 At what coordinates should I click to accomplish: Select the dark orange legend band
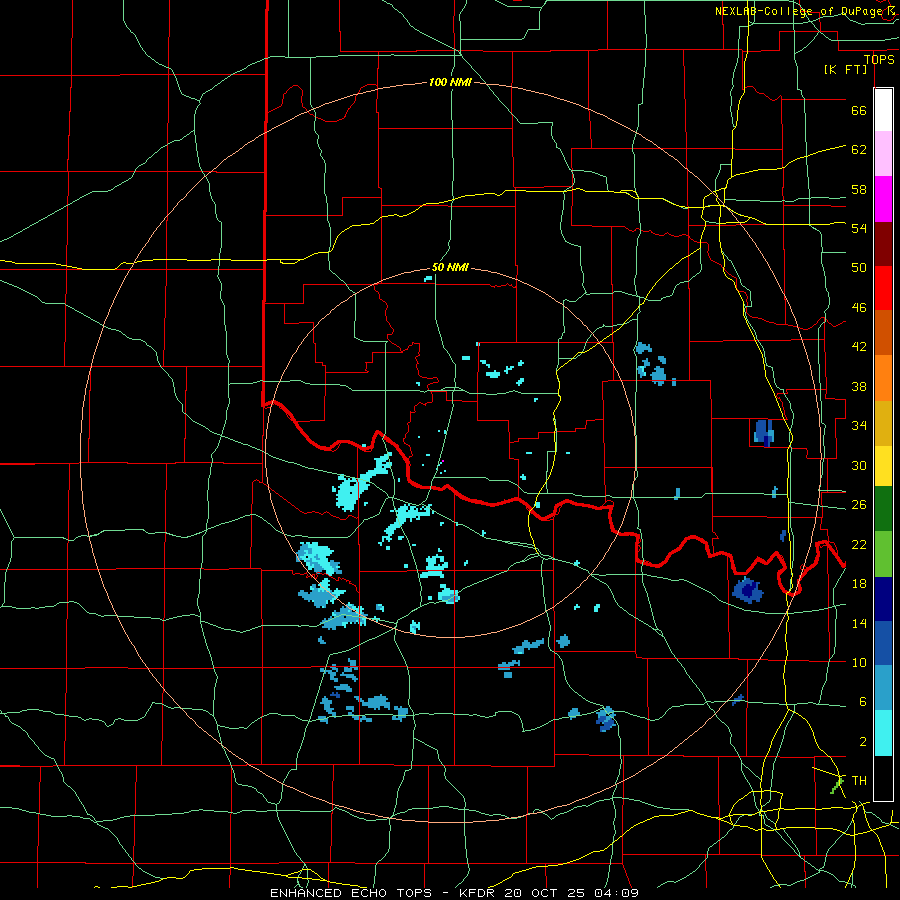click(x=883, y=333)
